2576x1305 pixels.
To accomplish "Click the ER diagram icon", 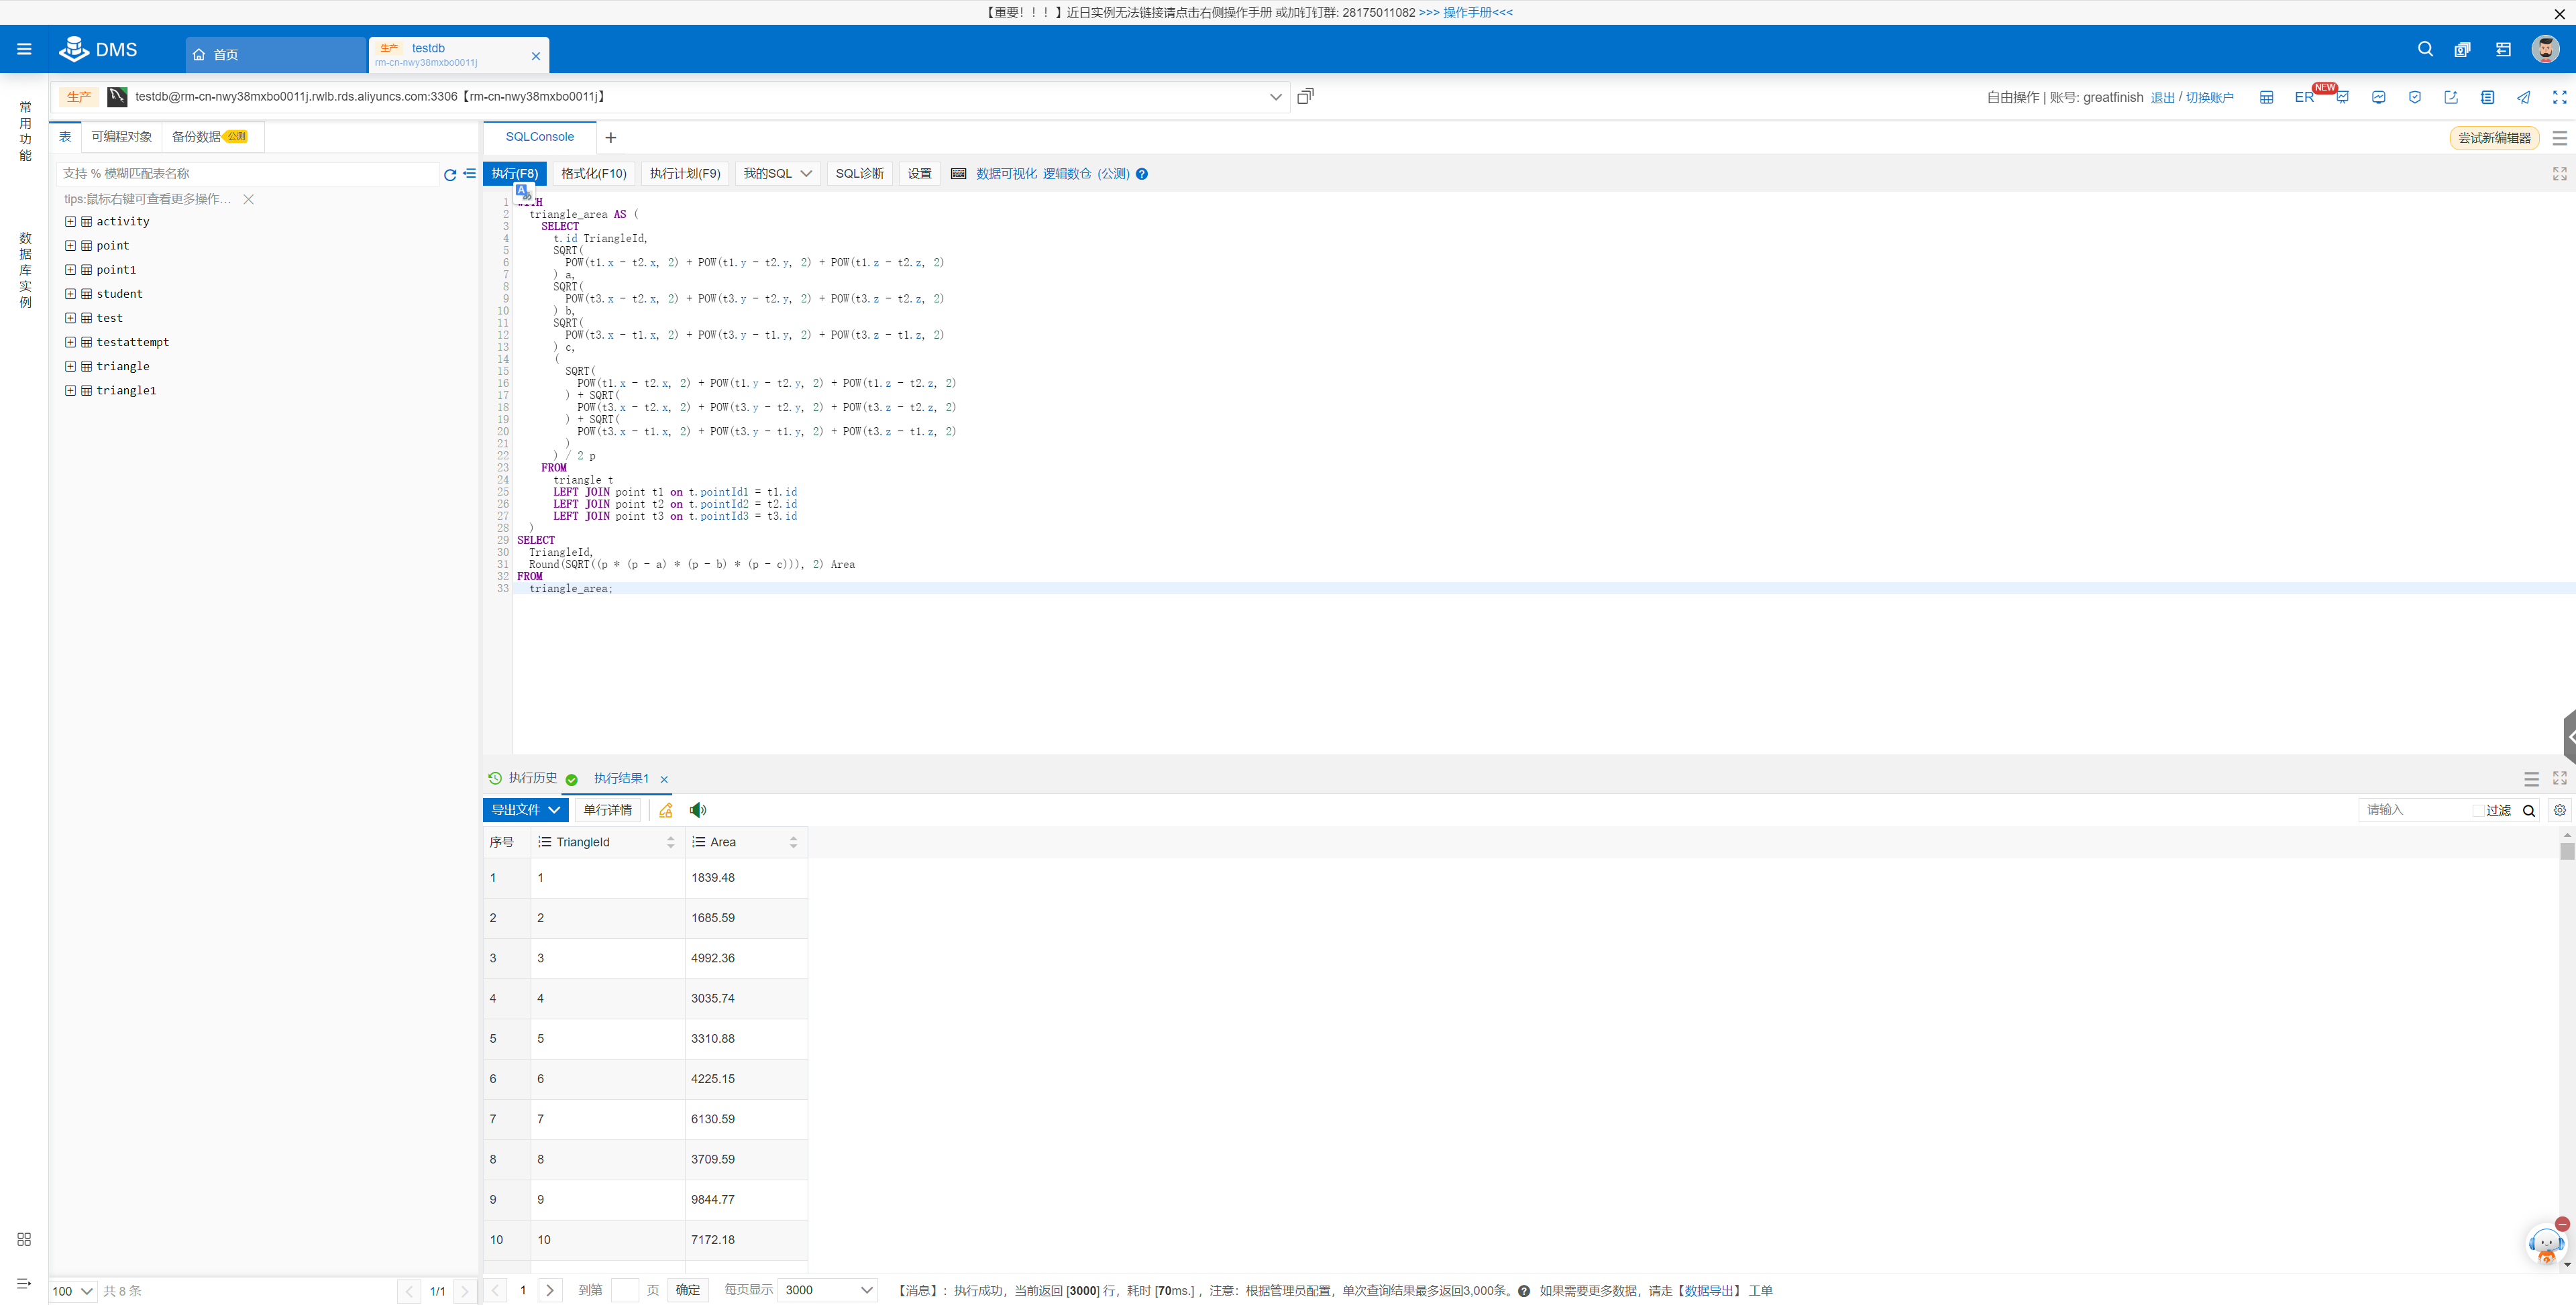I will (x=2303, y=97).
